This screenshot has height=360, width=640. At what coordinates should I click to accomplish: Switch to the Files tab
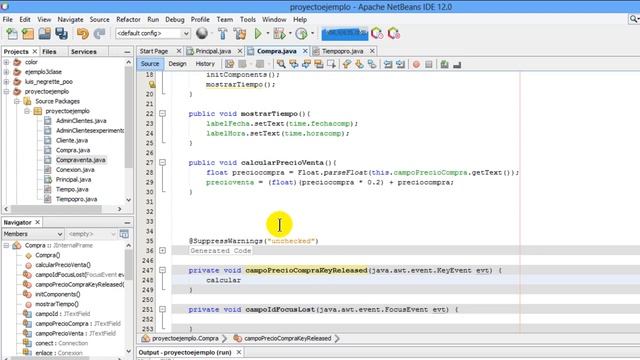[49, 51]
